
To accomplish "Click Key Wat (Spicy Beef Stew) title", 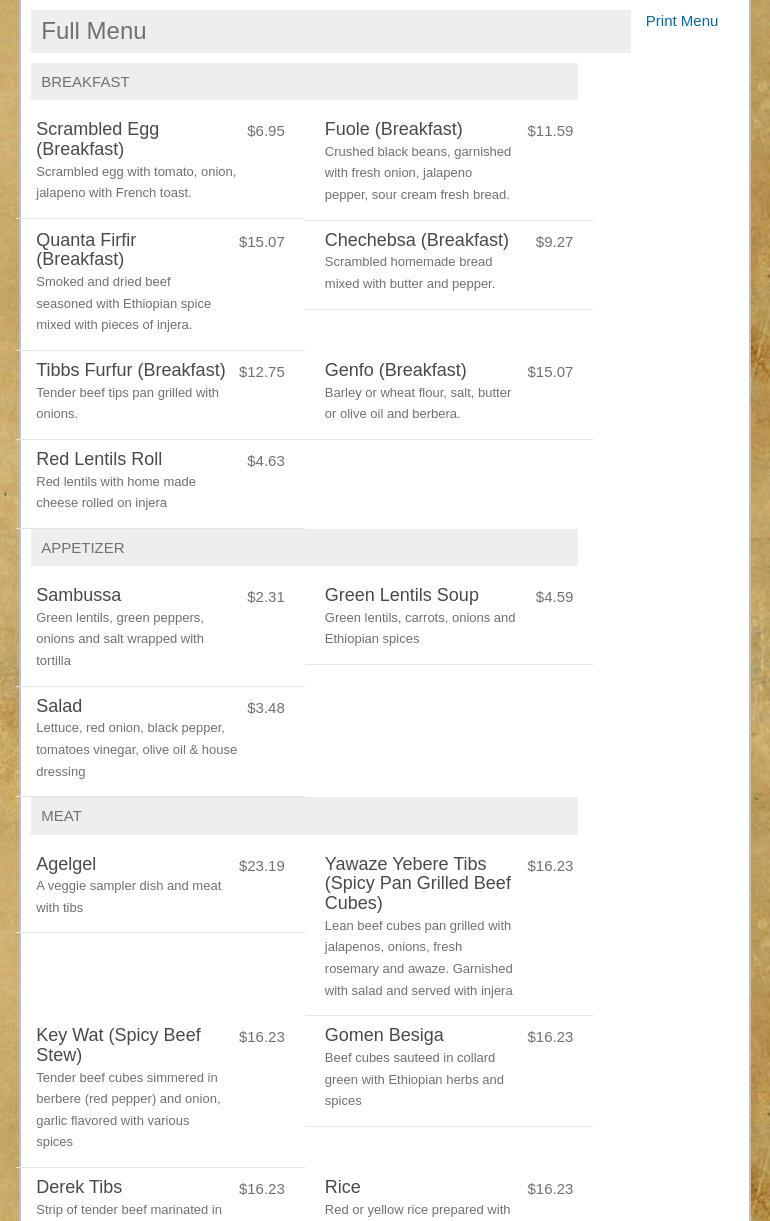I will pyautogui.click(x=118, y=1045).
